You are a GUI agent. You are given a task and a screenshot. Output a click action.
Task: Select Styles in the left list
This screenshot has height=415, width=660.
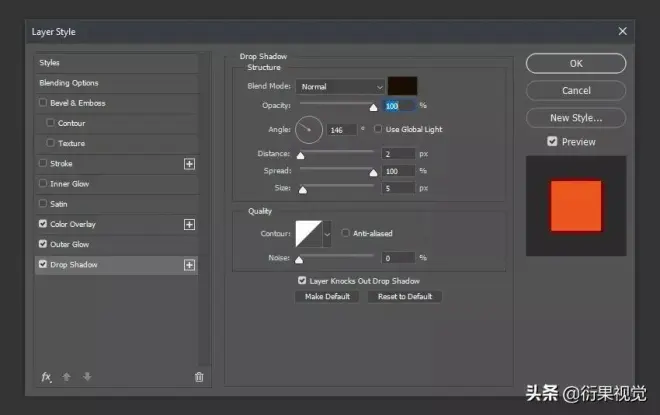point(117,63)
